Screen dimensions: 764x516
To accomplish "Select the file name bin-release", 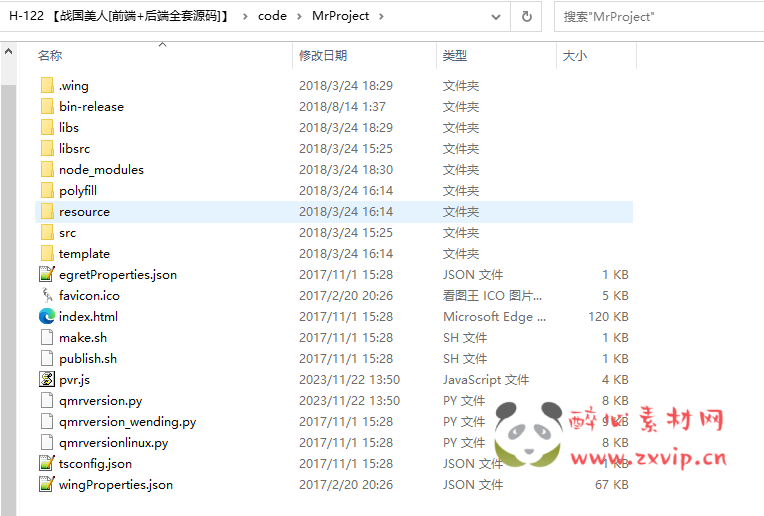I will pyautogui.click(x=92, y=107).
